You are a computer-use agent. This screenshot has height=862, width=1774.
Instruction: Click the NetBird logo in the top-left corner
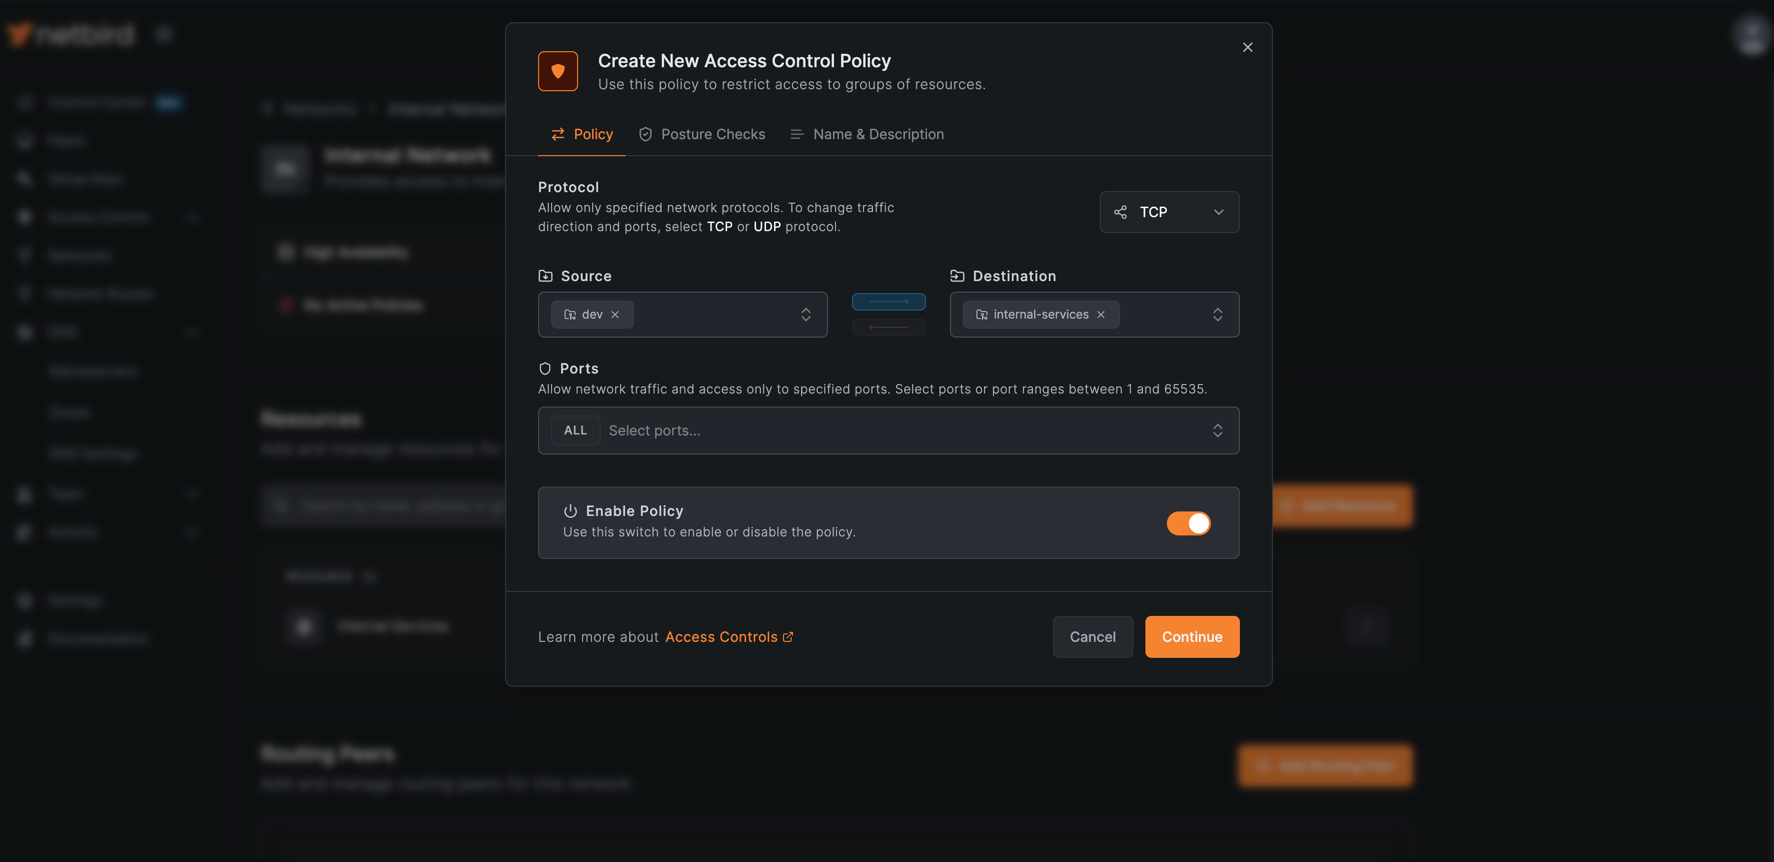pyautogui.click(x=70, y=33)
